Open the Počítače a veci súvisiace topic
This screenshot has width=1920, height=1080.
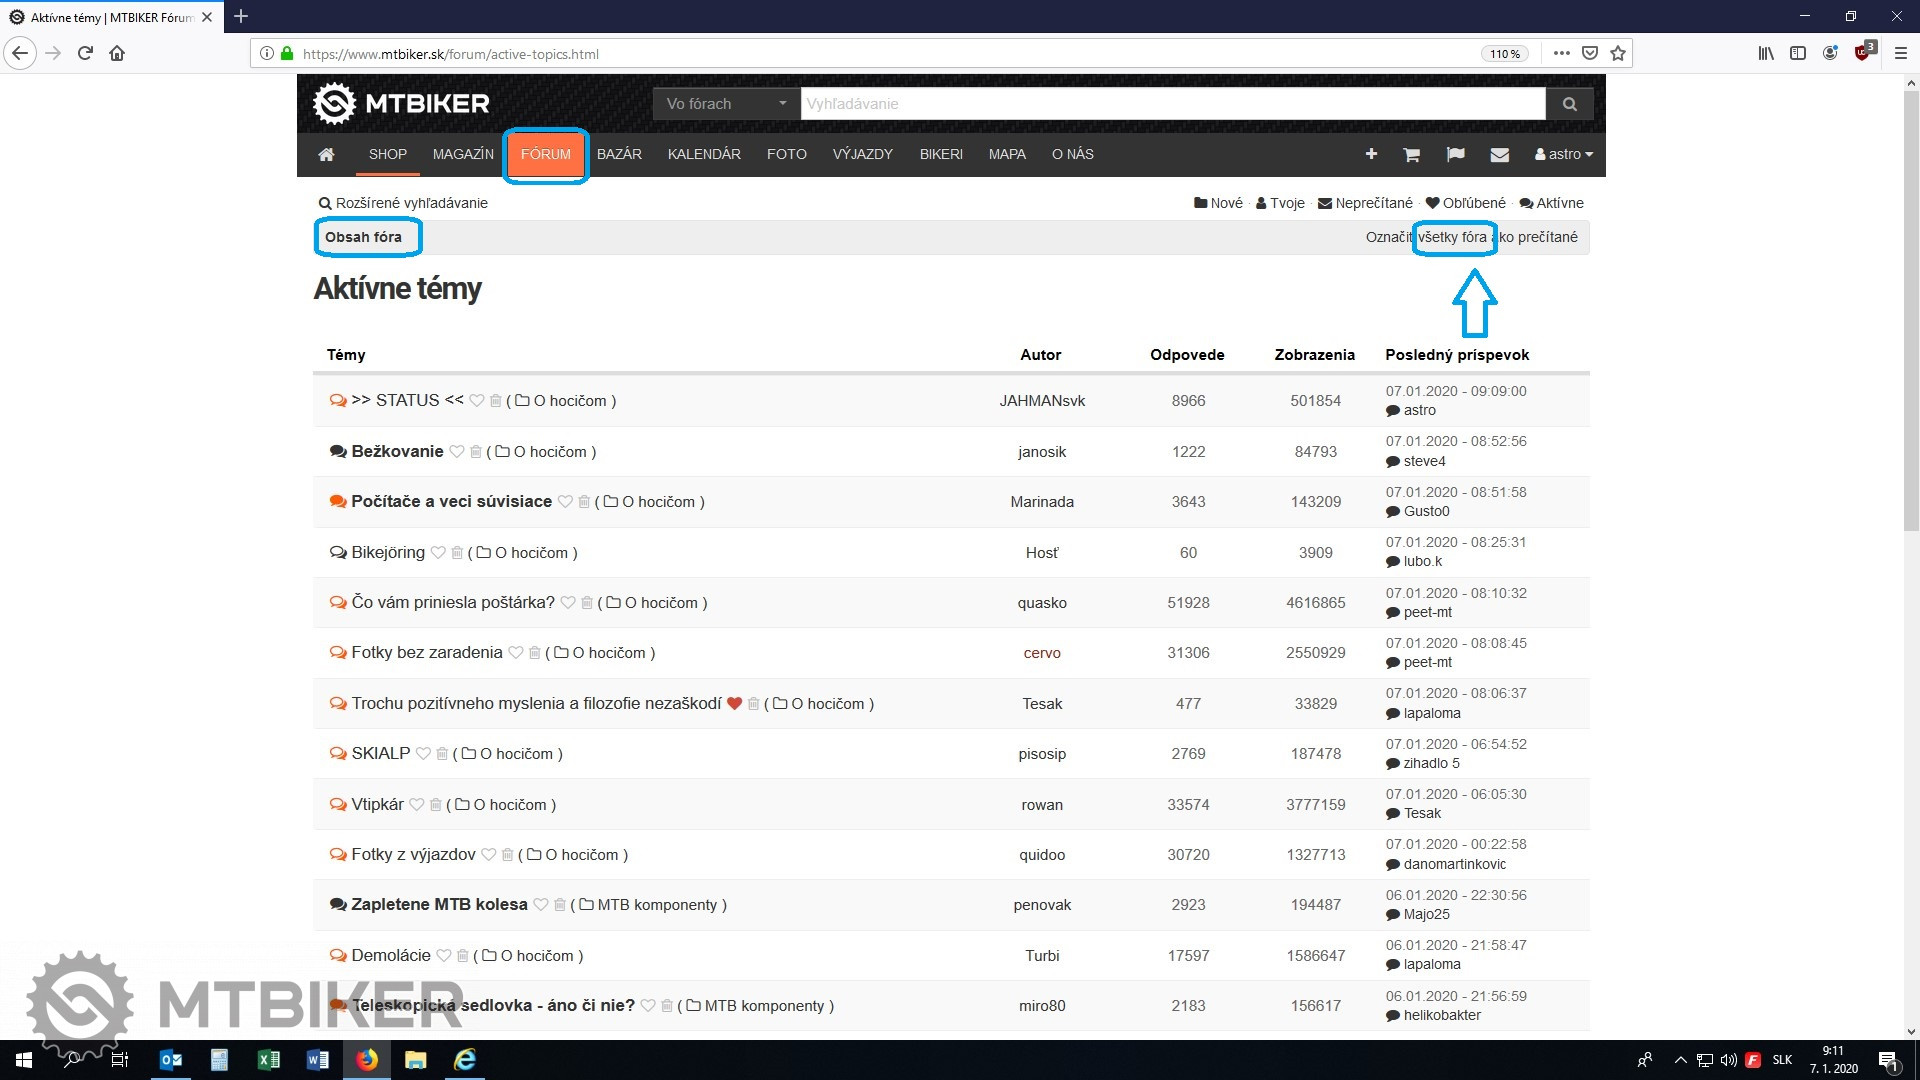click(451, 502)
